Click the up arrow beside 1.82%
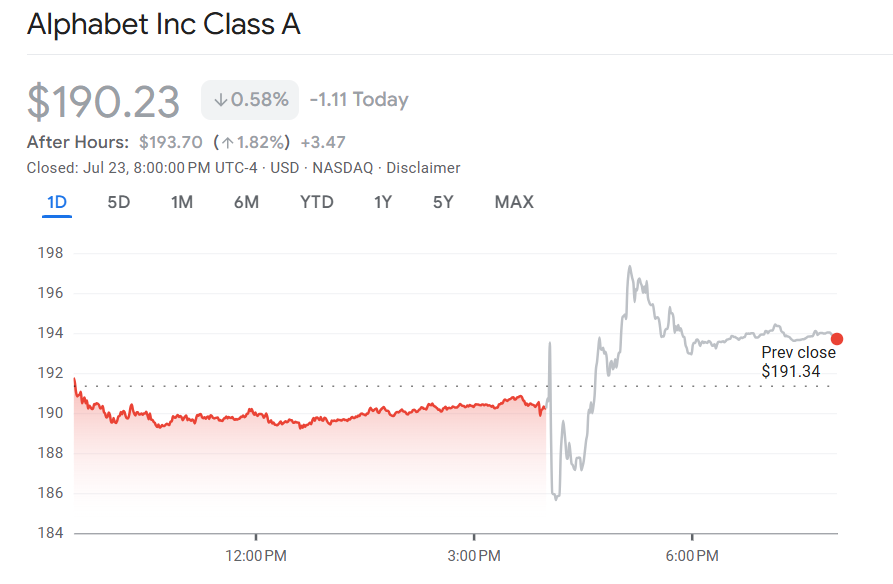Screen dimensions: 893x584 click(227, 142)
